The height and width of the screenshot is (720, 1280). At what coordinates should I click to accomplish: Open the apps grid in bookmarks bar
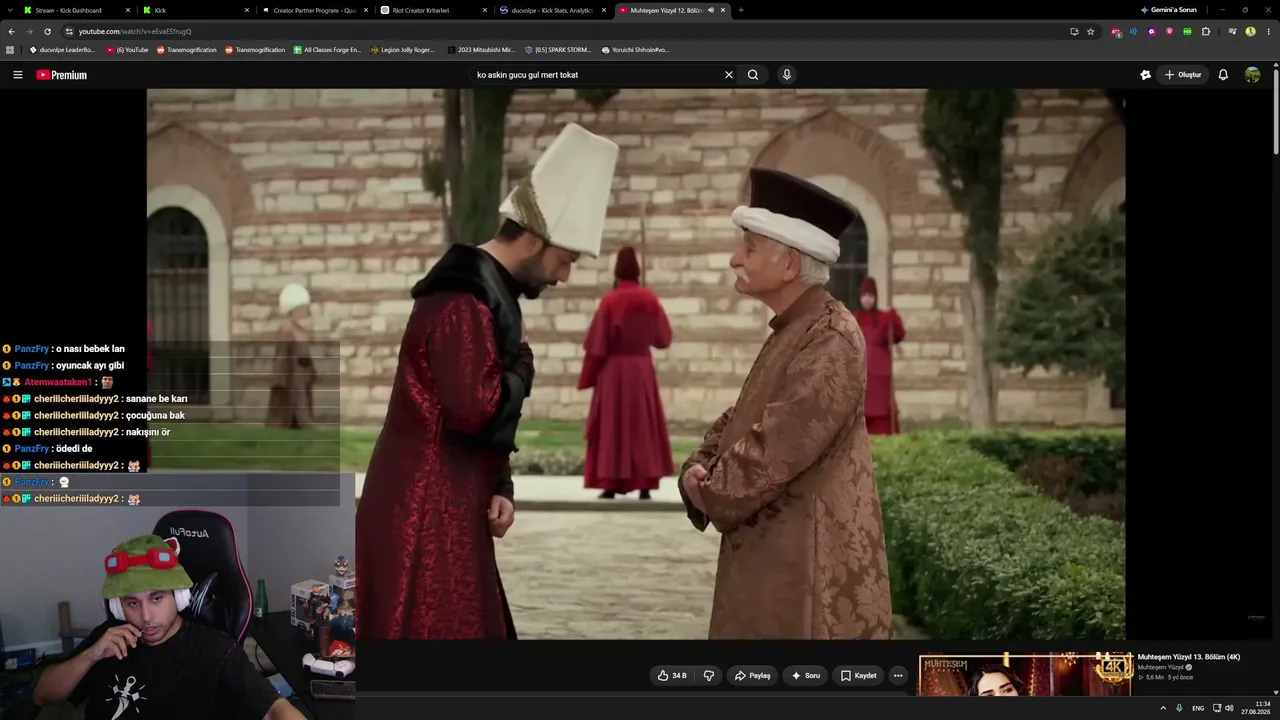pos(10,49)
